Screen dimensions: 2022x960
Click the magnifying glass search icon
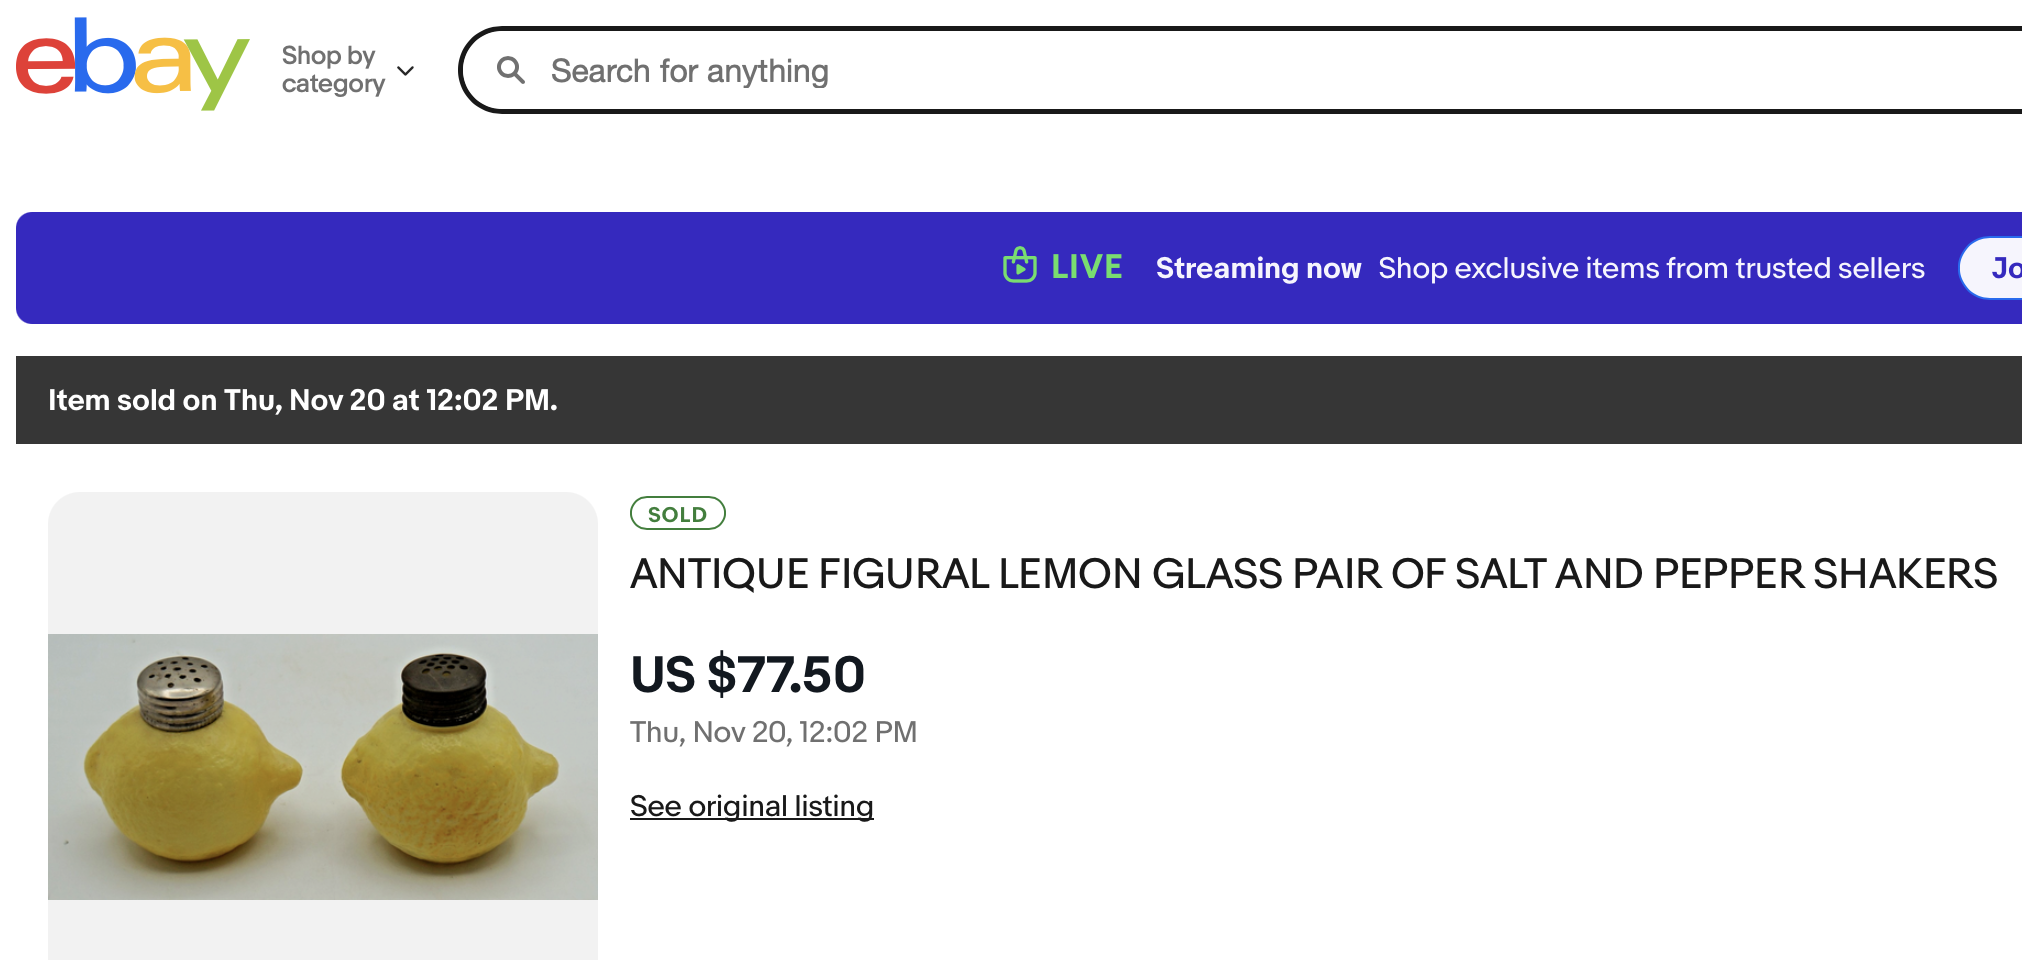coord(511,70)
